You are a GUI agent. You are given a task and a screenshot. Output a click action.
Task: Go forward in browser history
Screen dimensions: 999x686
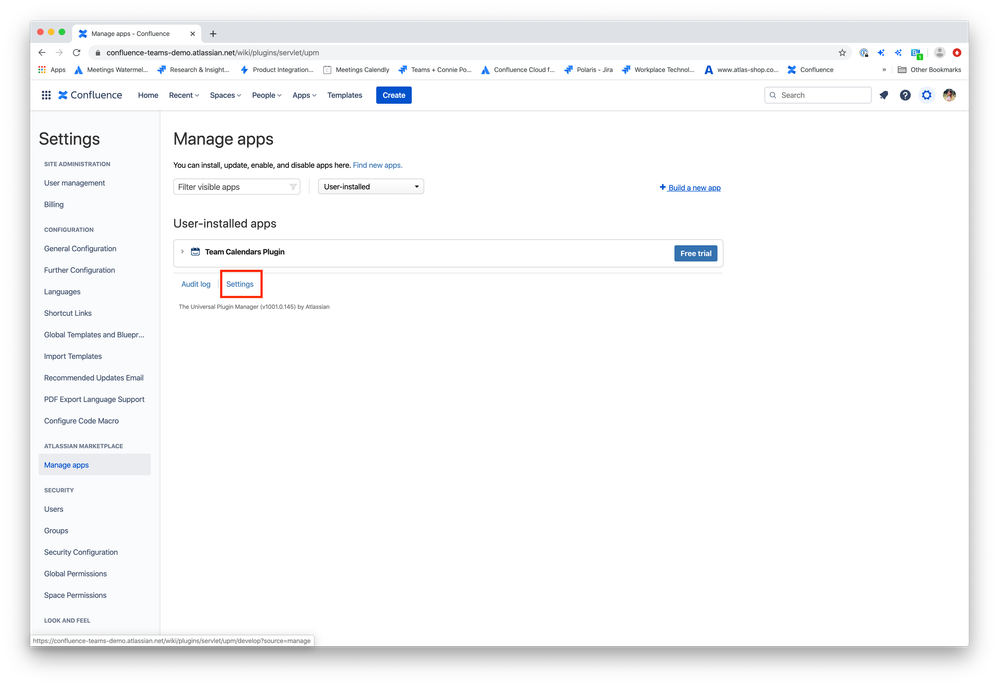59,53
